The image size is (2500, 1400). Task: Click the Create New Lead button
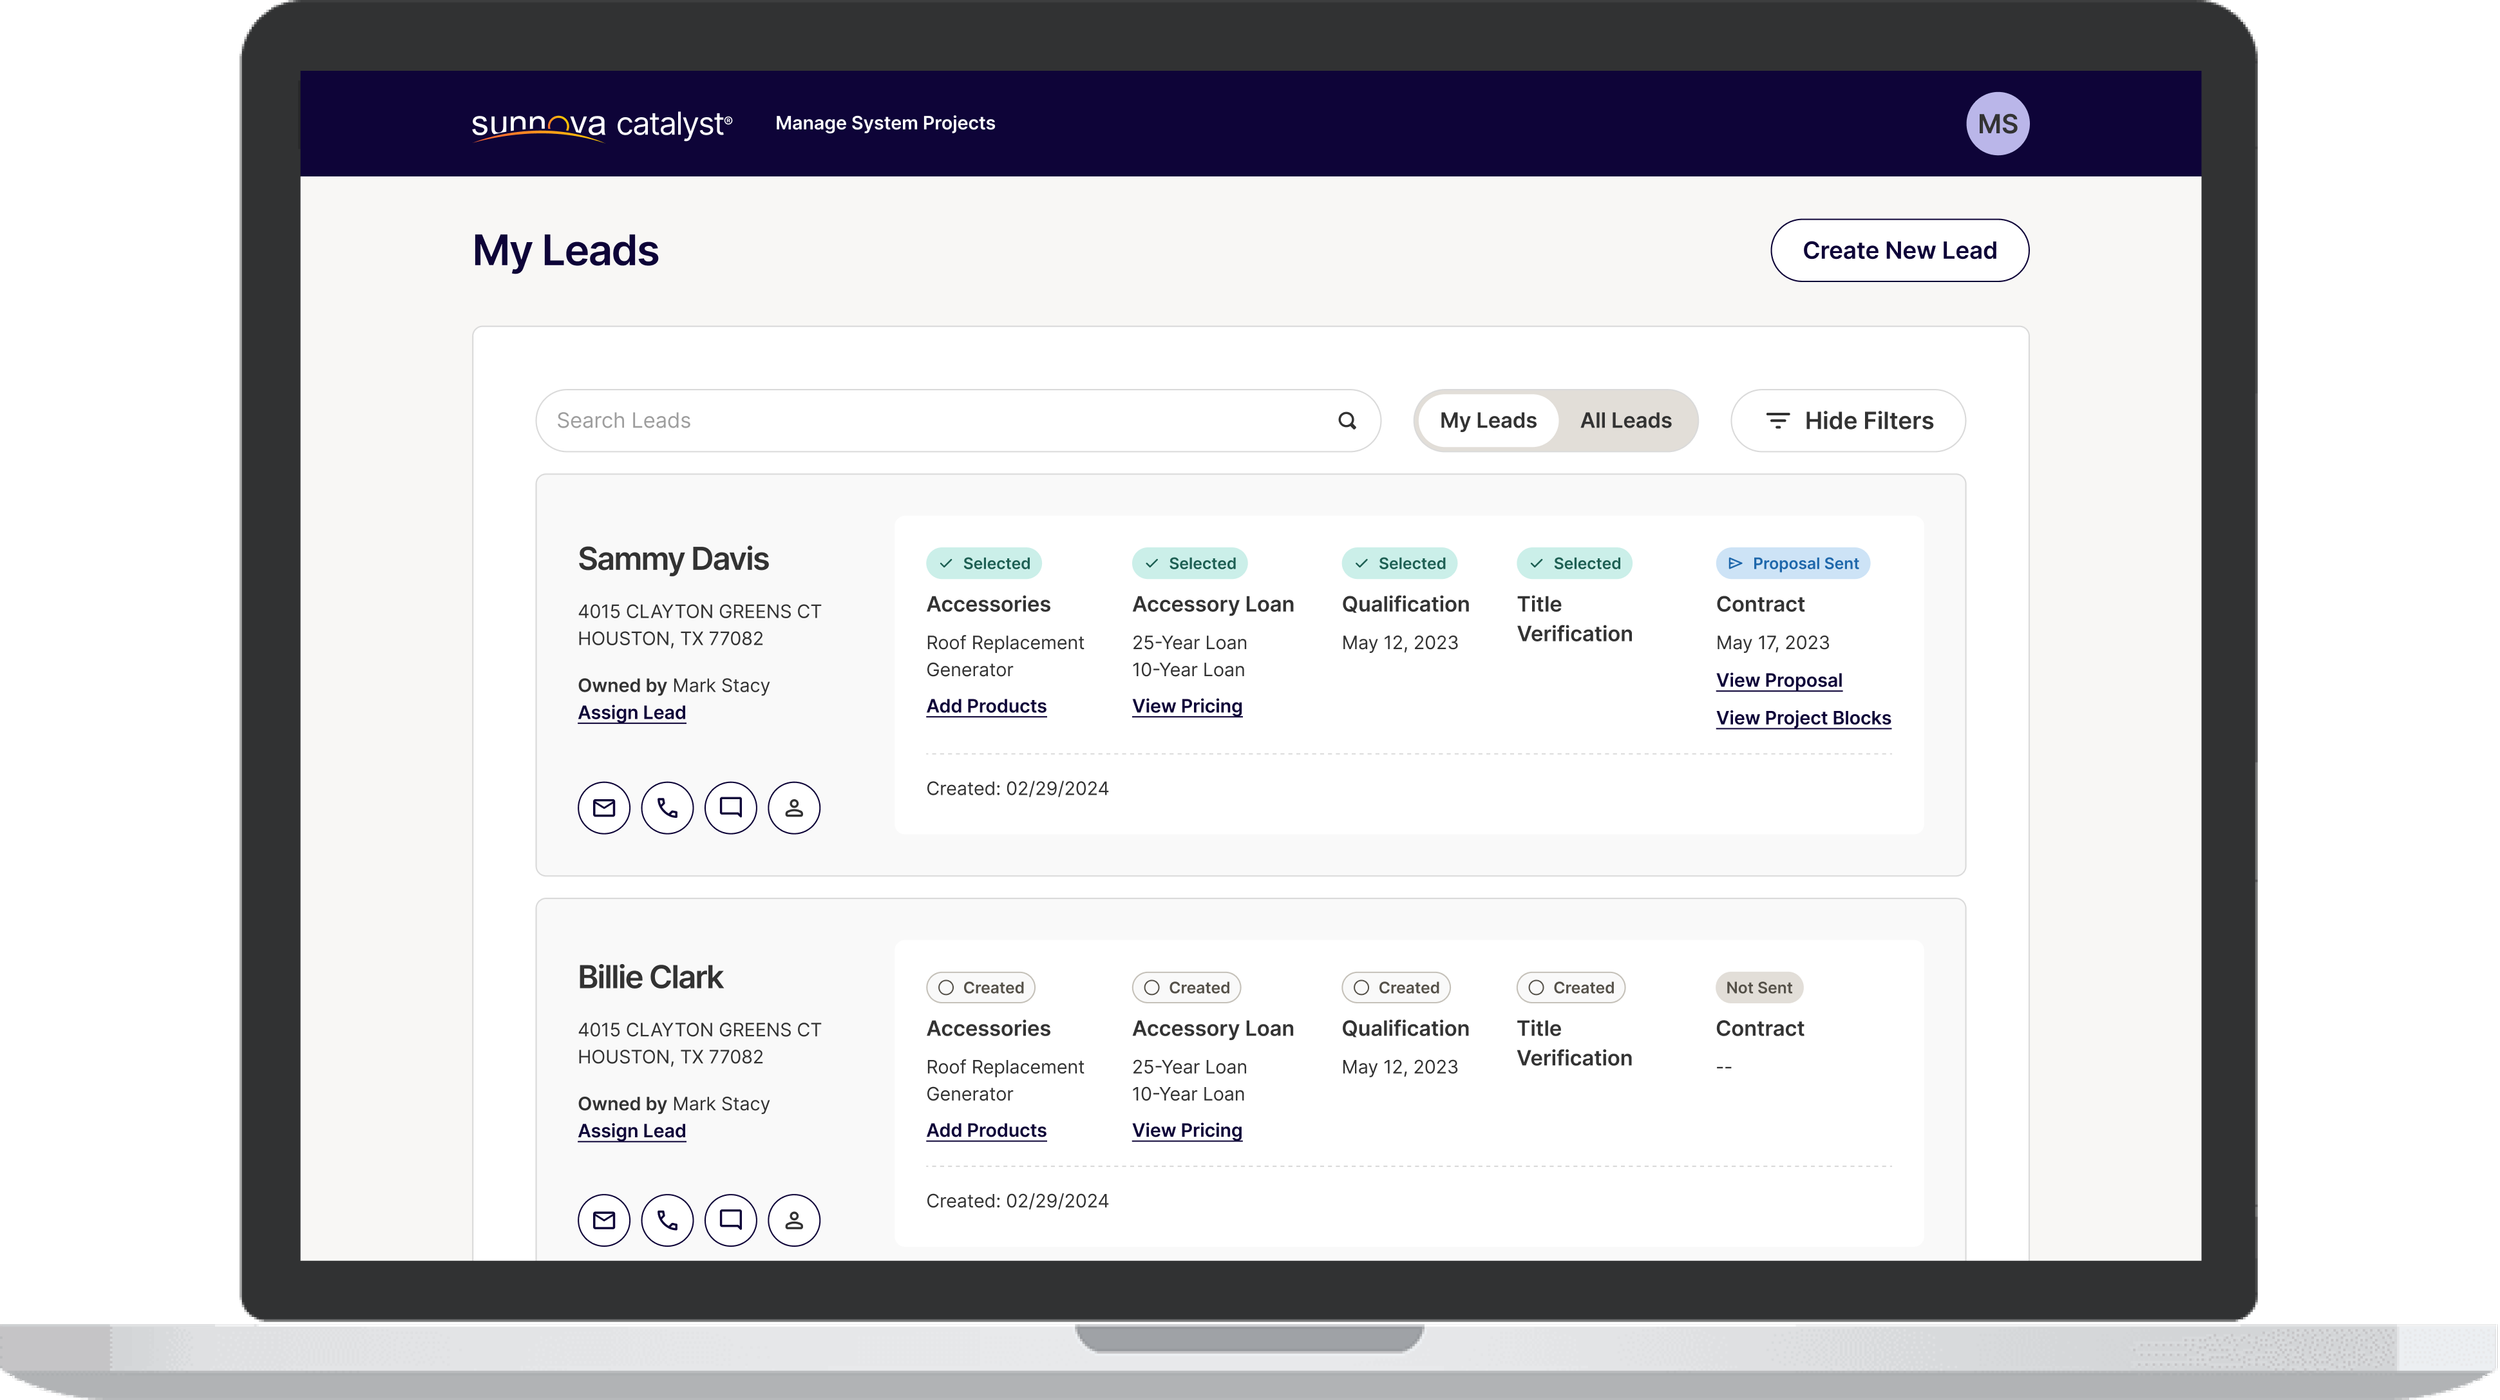(x=1899, y=250)
